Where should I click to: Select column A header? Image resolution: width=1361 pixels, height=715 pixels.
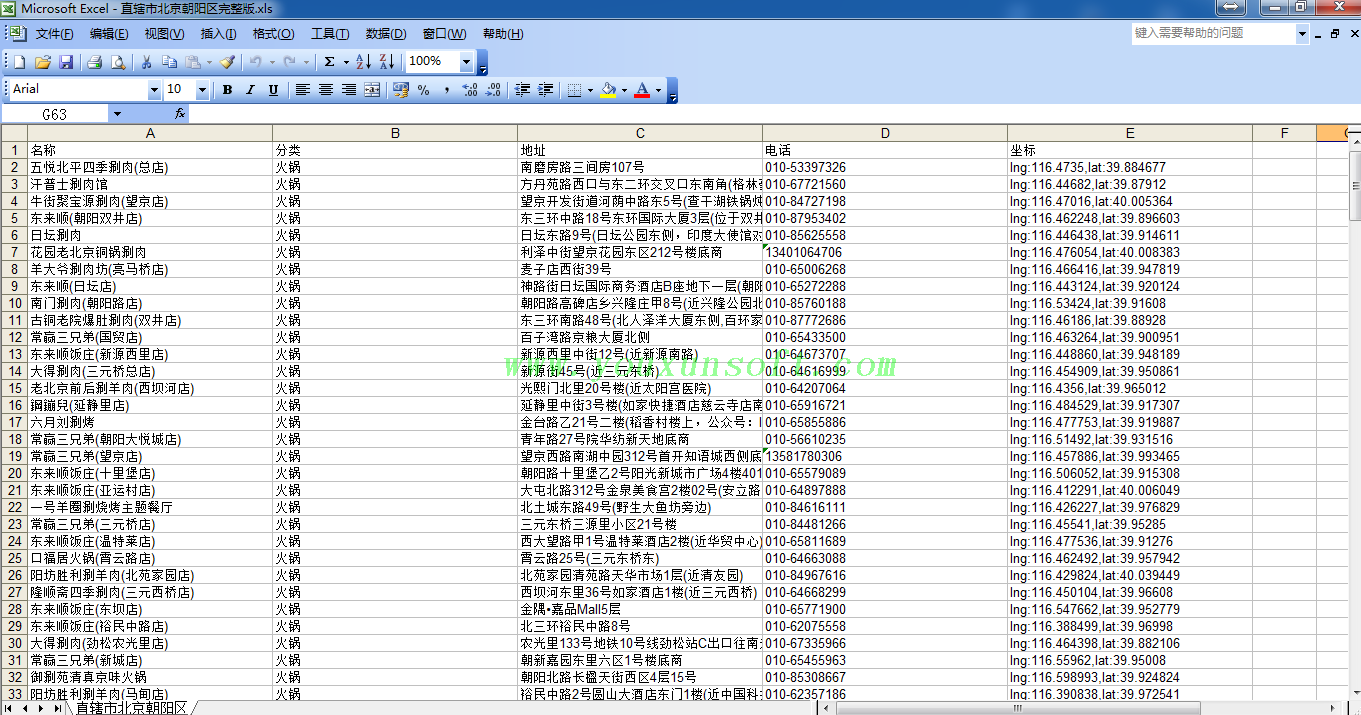[x=150, y=133]
